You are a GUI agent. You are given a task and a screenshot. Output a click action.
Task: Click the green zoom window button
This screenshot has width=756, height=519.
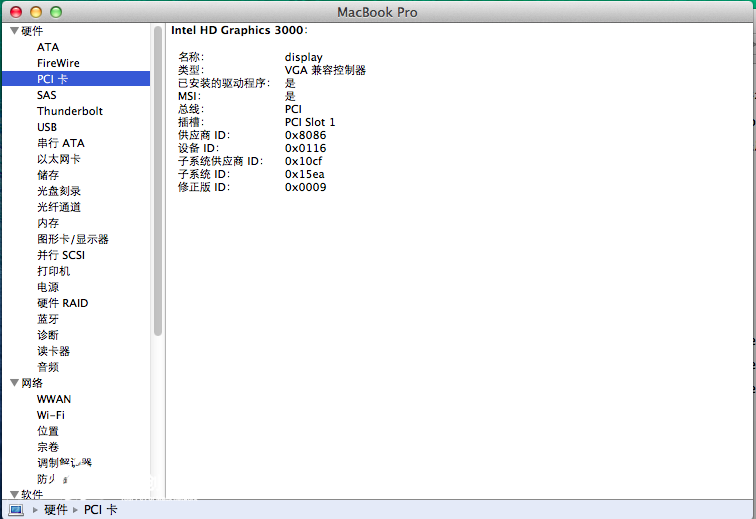click(x=56, y=12)
